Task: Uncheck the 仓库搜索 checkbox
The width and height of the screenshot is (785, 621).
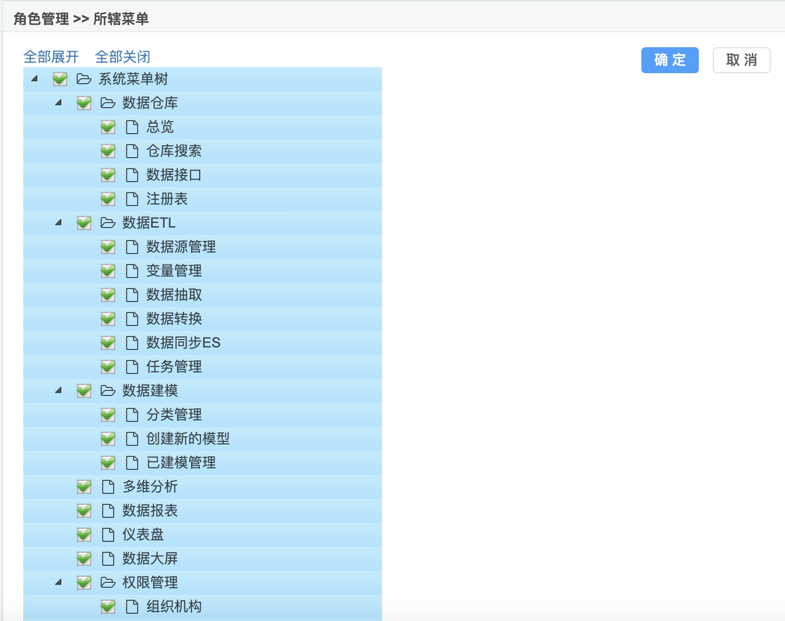Action: (108, 151)
